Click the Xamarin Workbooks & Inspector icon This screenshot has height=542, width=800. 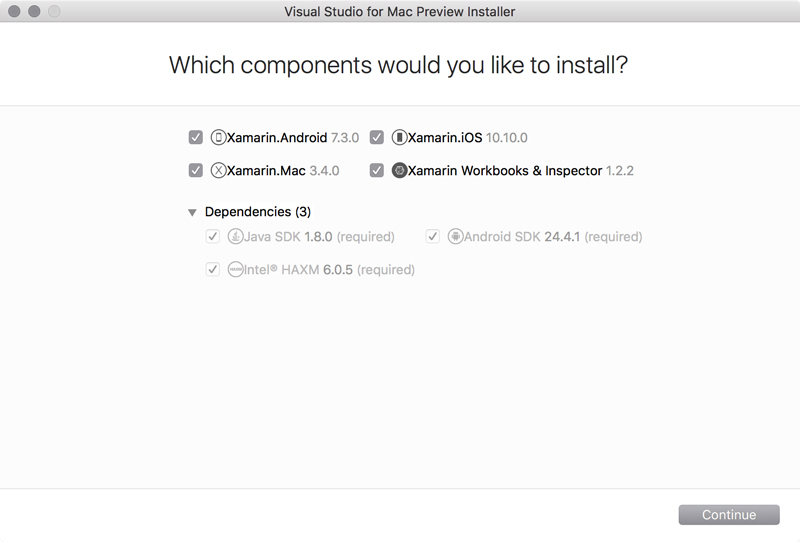point(399,170)
